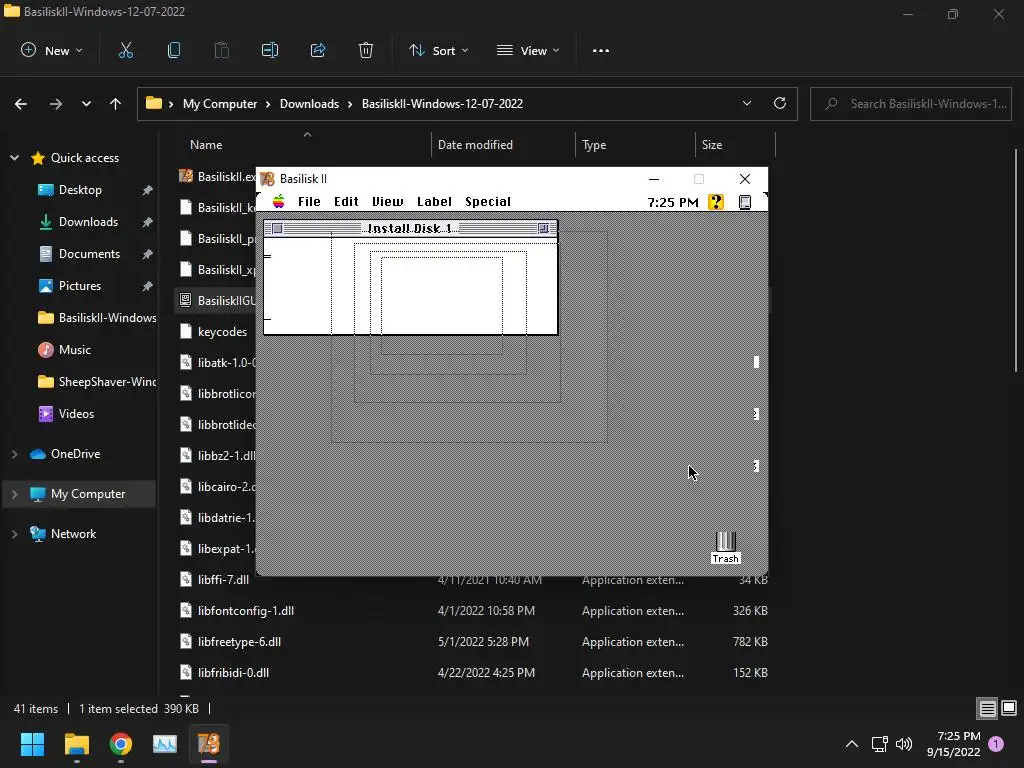Open Desktop in Quick access
1024x768 pixels.
[80, 190]
